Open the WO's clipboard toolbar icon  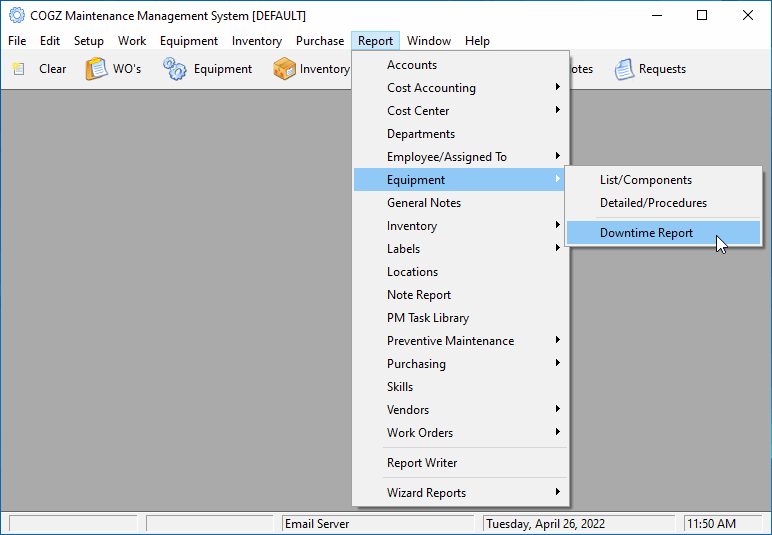pyautogui.click(x=96, y=69)
